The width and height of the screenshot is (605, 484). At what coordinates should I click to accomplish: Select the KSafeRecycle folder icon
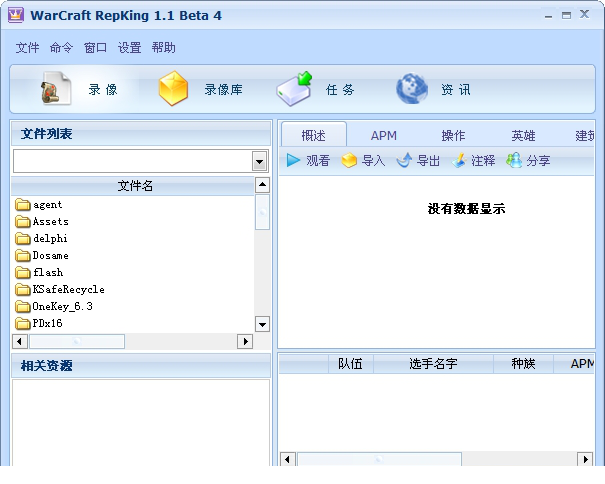(x=23, y=289)
